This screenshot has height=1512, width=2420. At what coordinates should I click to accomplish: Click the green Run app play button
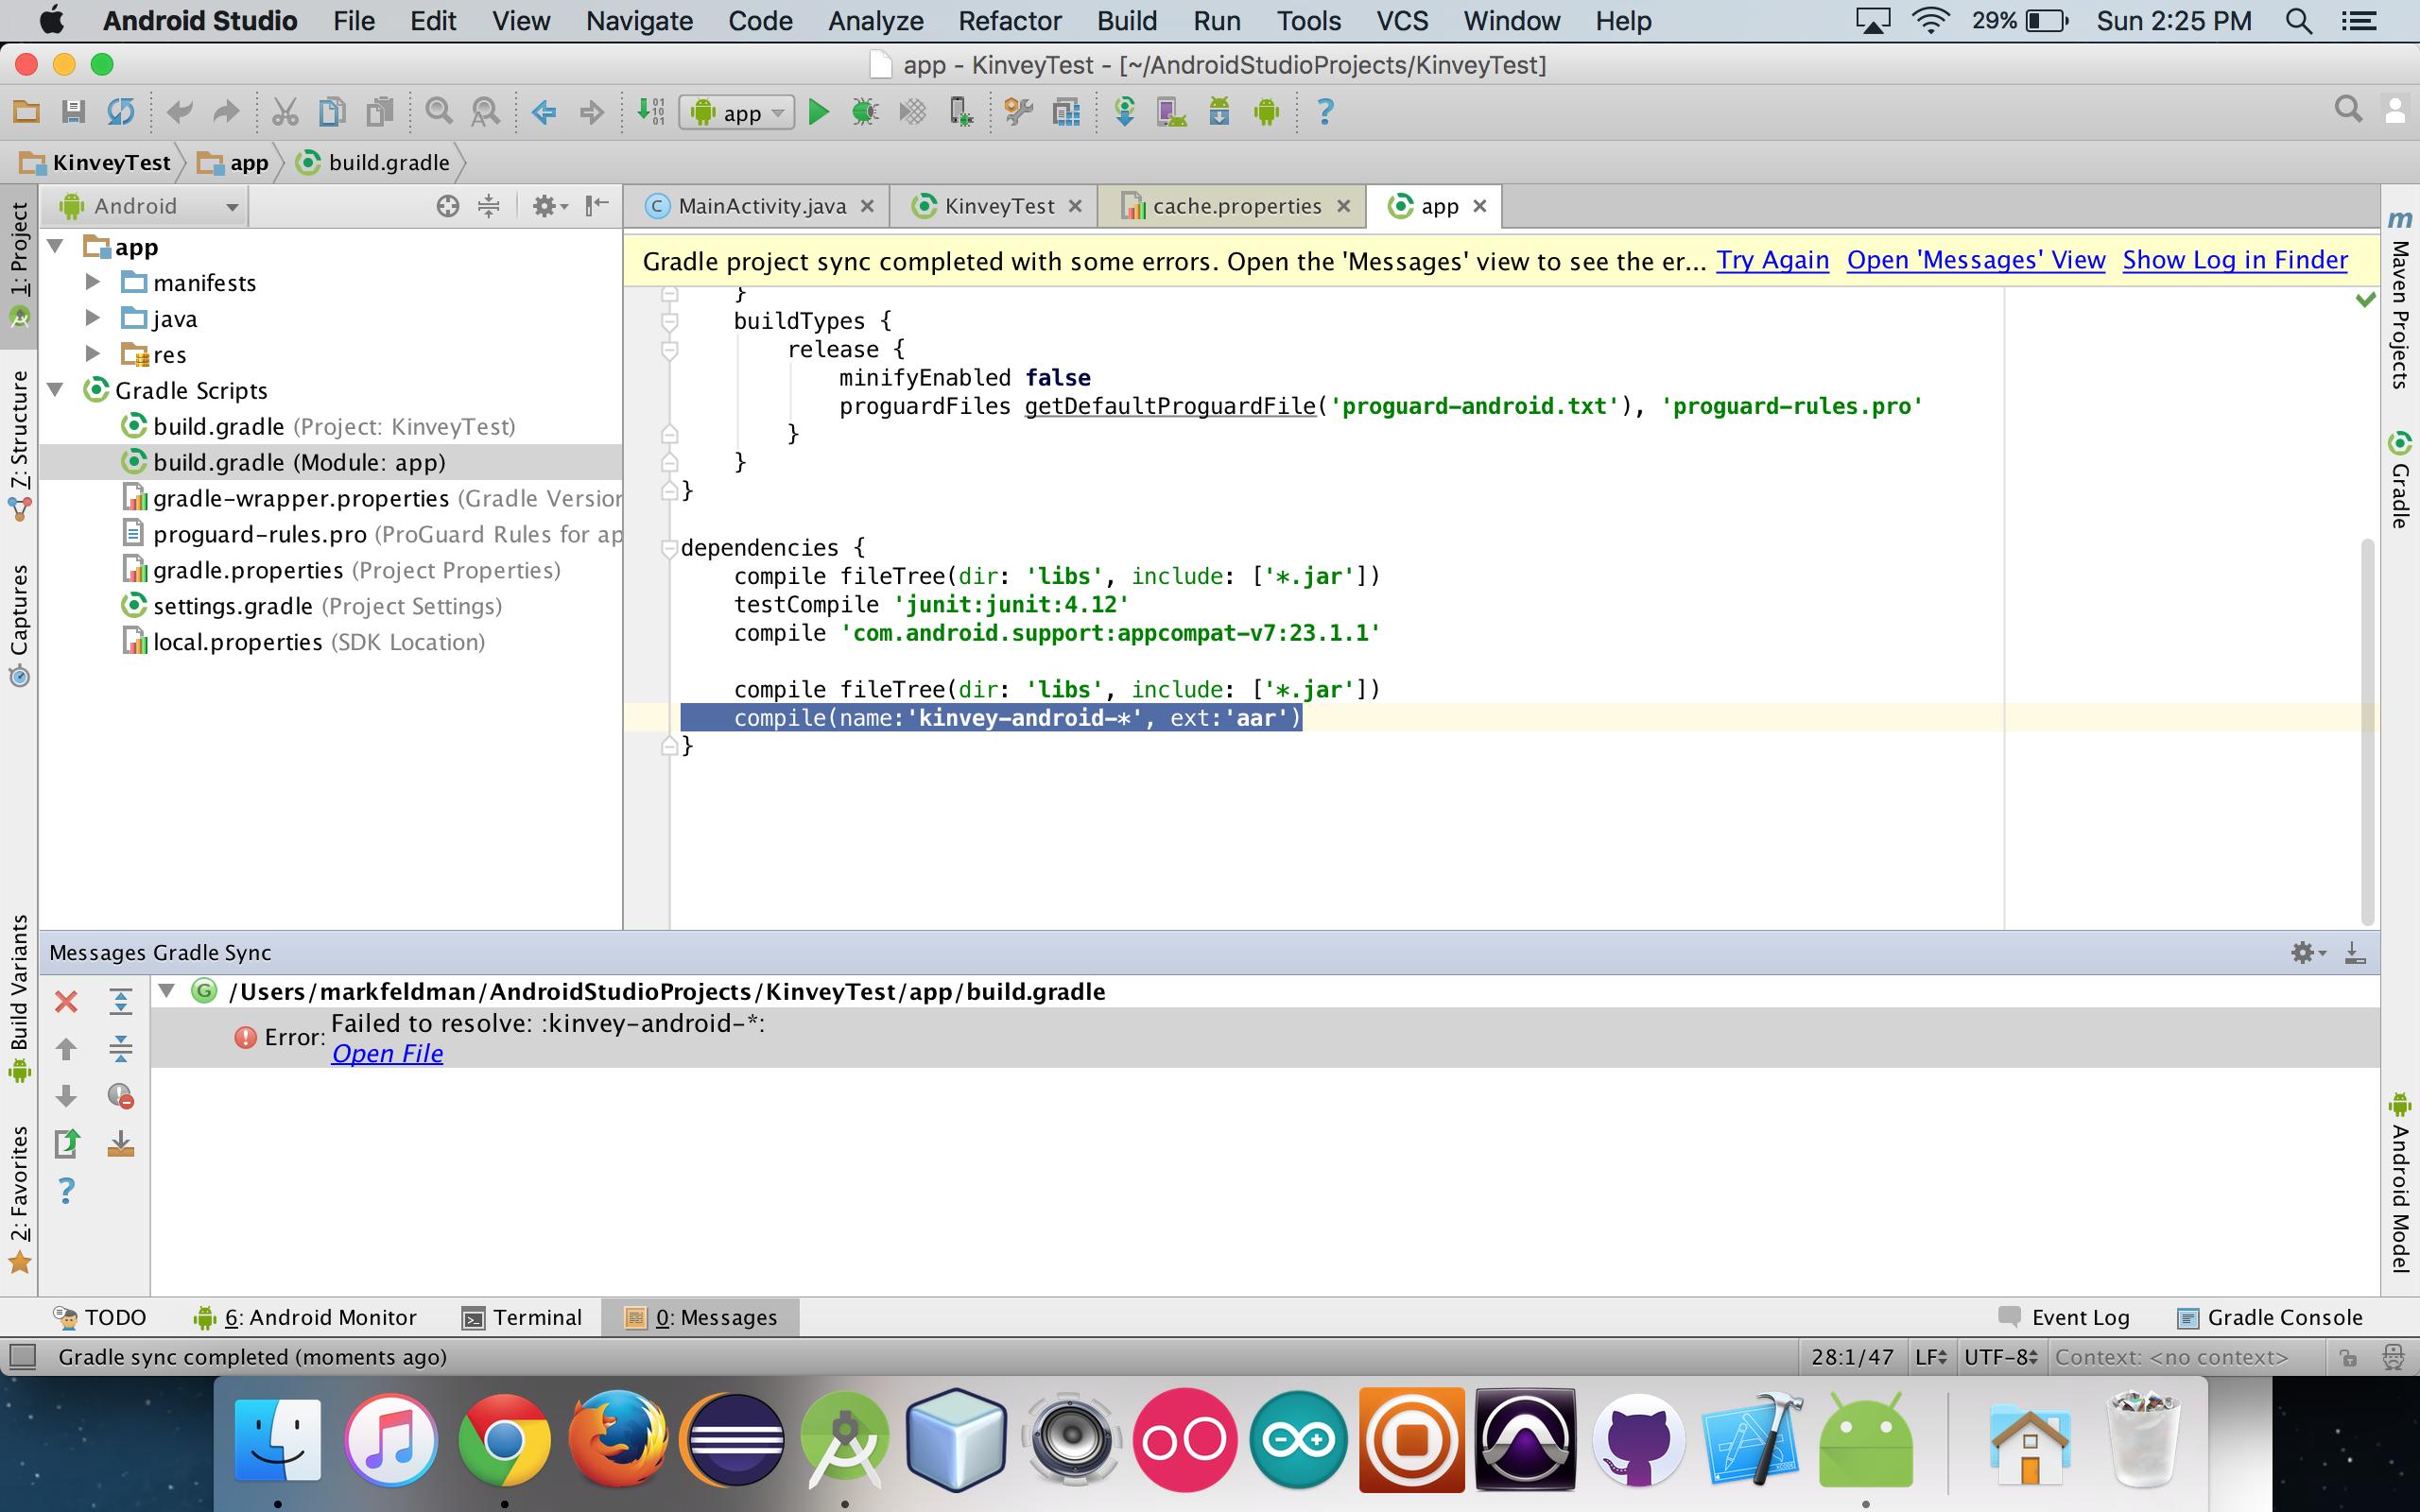[818, 112]
